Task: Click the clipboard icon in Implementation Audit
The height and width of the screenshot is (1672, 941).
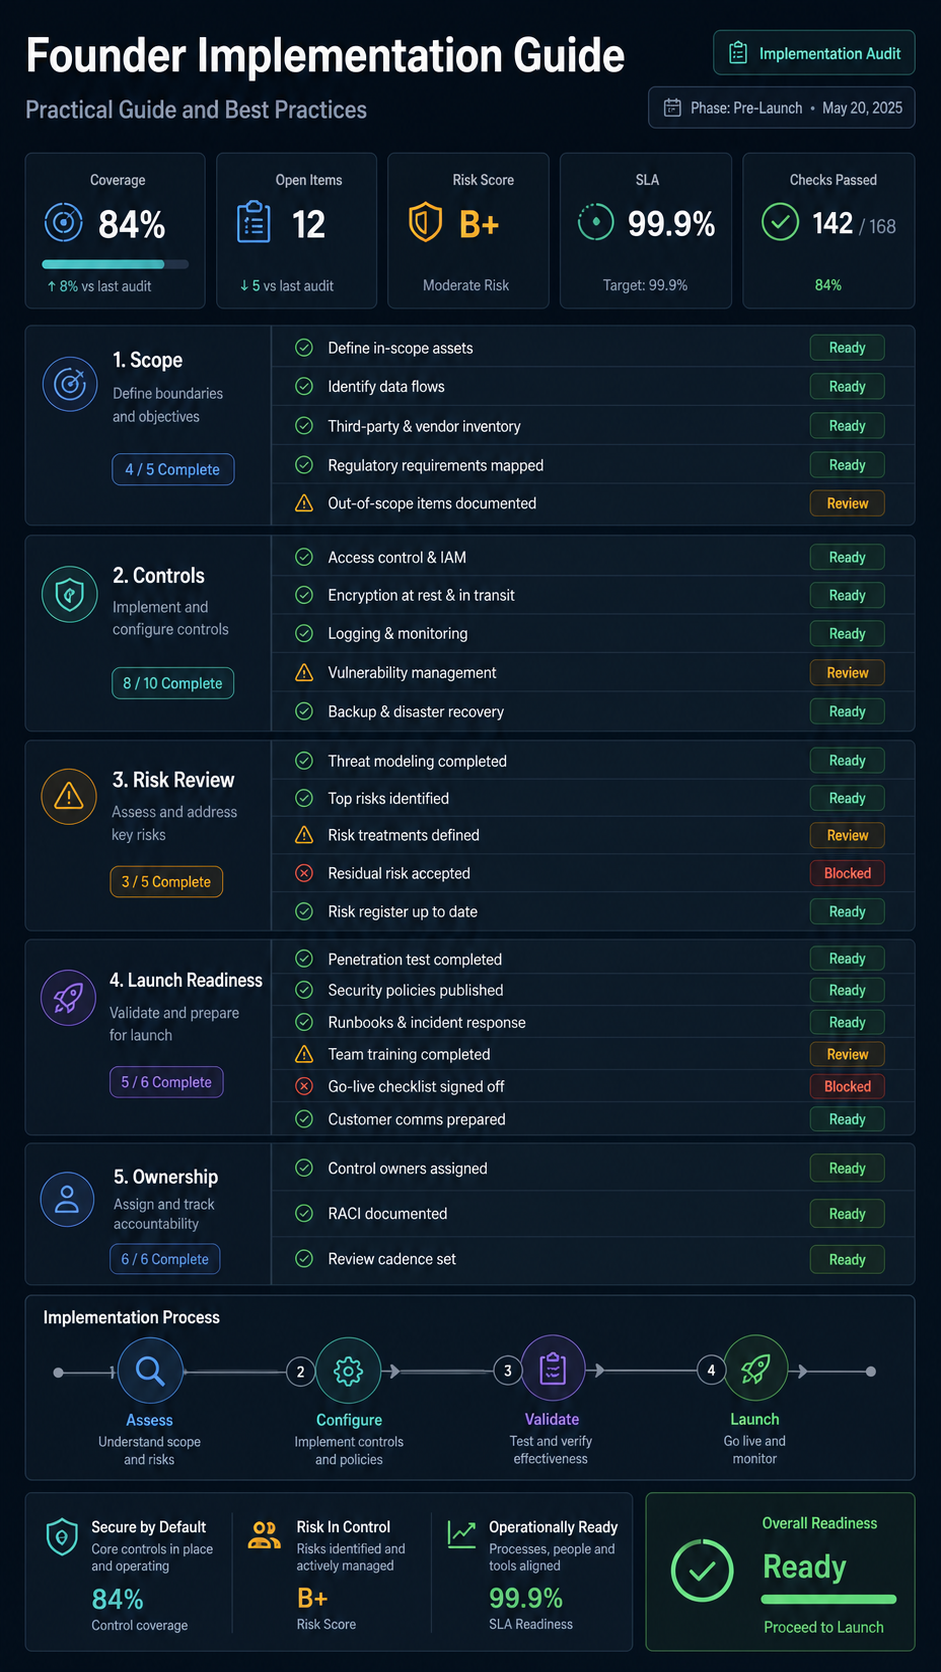Action: pyautogui.click(x=738, y=53)
